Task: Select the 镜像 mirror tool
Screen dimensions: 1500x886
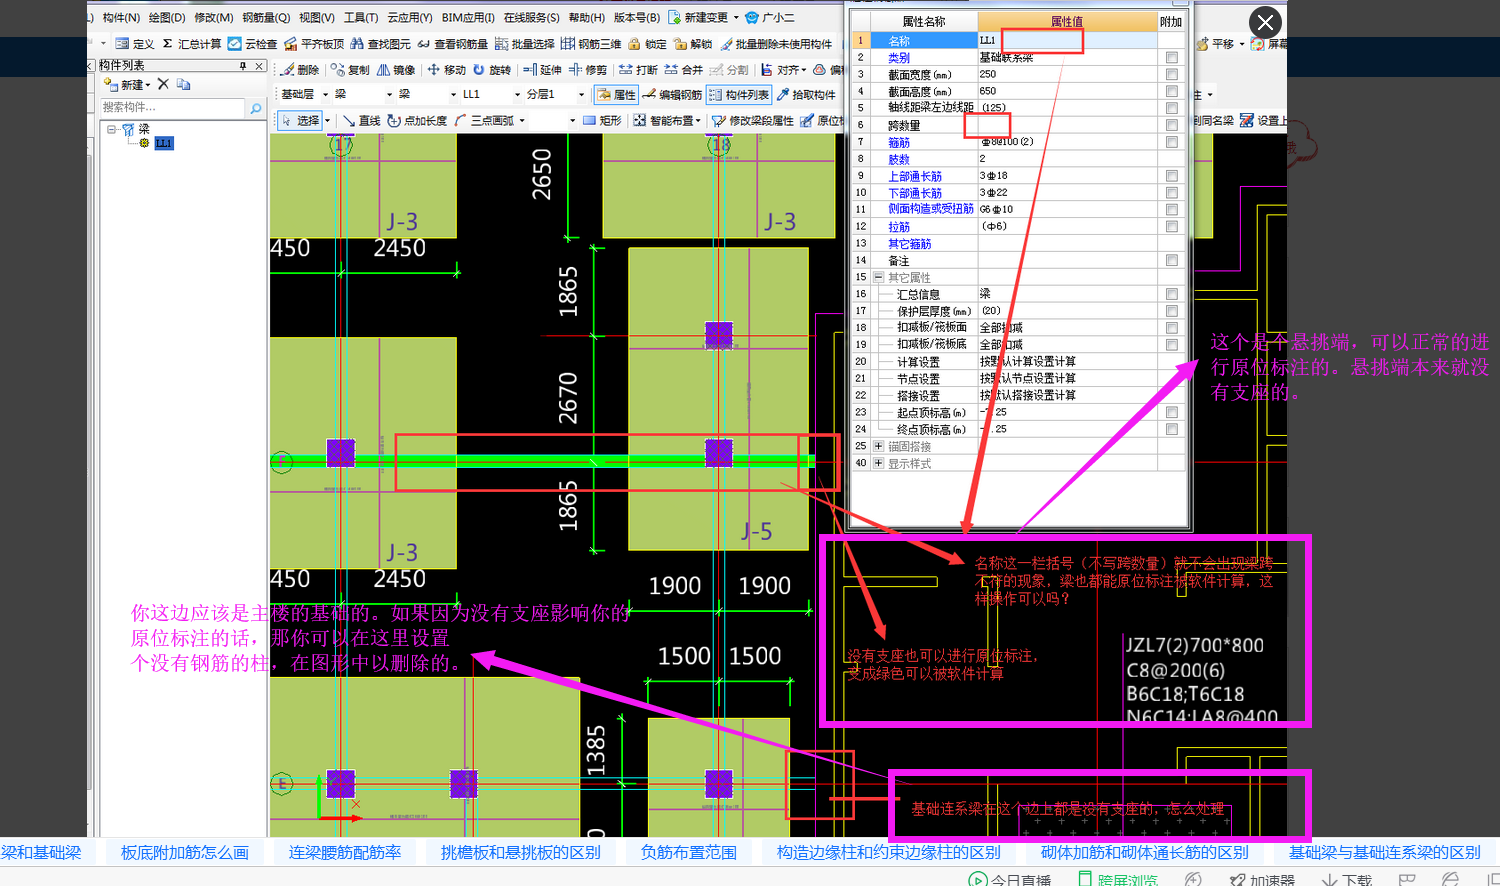Action: [x=396, y=70]
